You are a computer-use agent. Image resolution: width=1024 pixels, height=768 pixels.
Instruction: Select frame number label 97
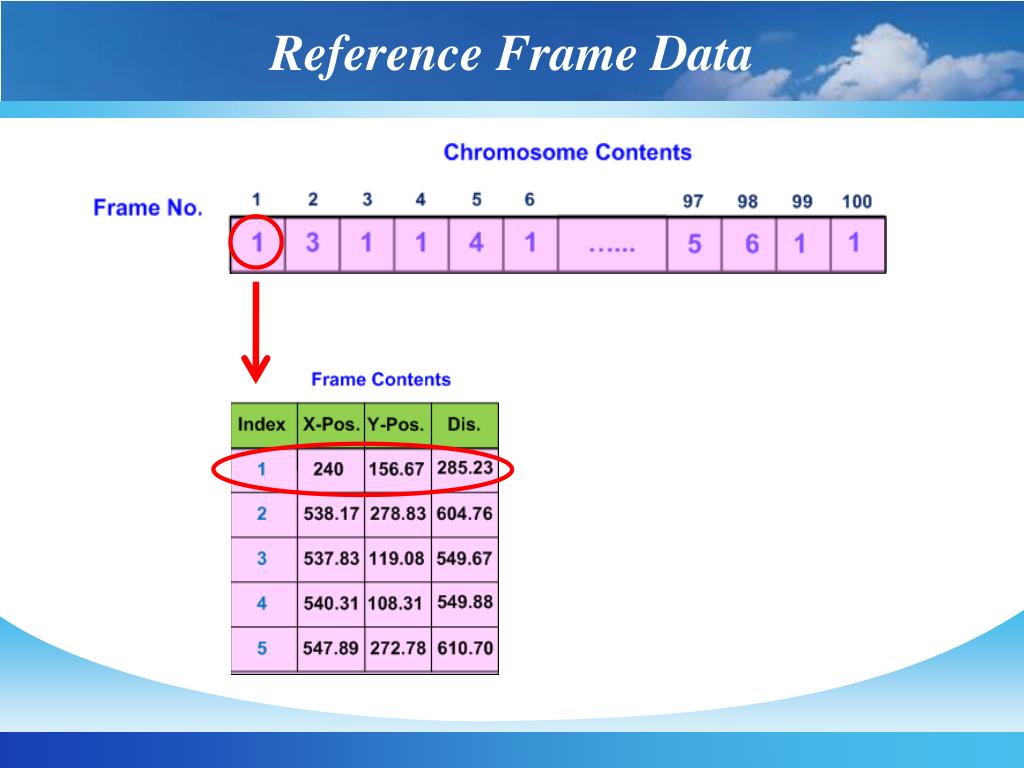click(x=693, y=201)
